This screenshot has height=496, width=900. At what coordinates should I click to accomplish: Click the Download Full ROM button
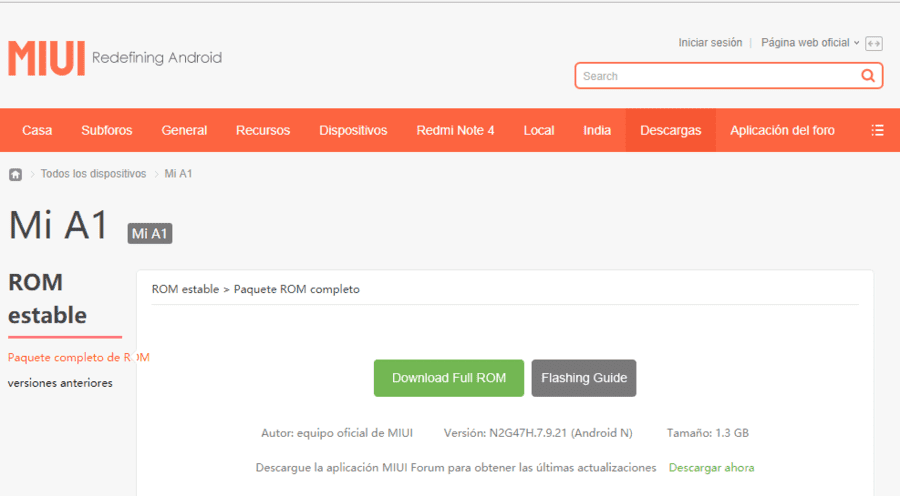[449, 378]
